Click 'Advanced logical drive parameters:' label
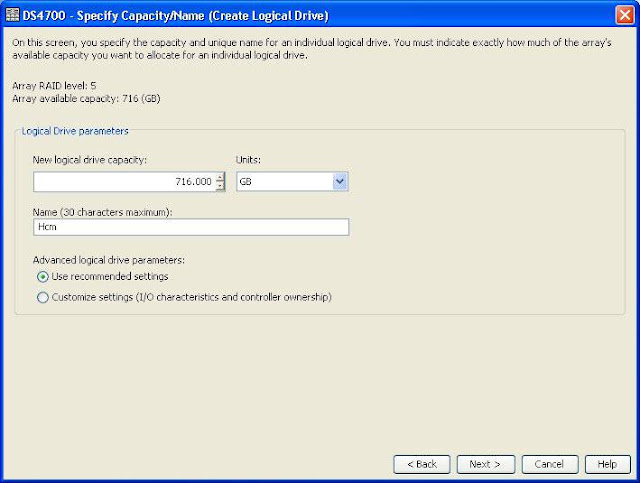Viewport: 640px width, 483px height. pos(109,260)
